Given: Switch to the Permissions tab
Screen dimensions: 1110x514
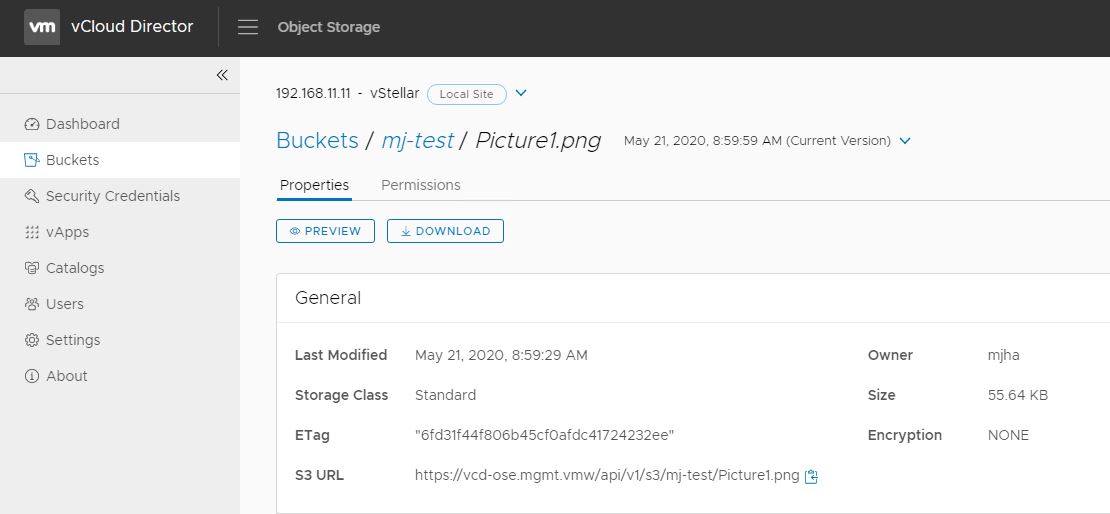Looking at the screenshot, I should (x=421, y=185).
